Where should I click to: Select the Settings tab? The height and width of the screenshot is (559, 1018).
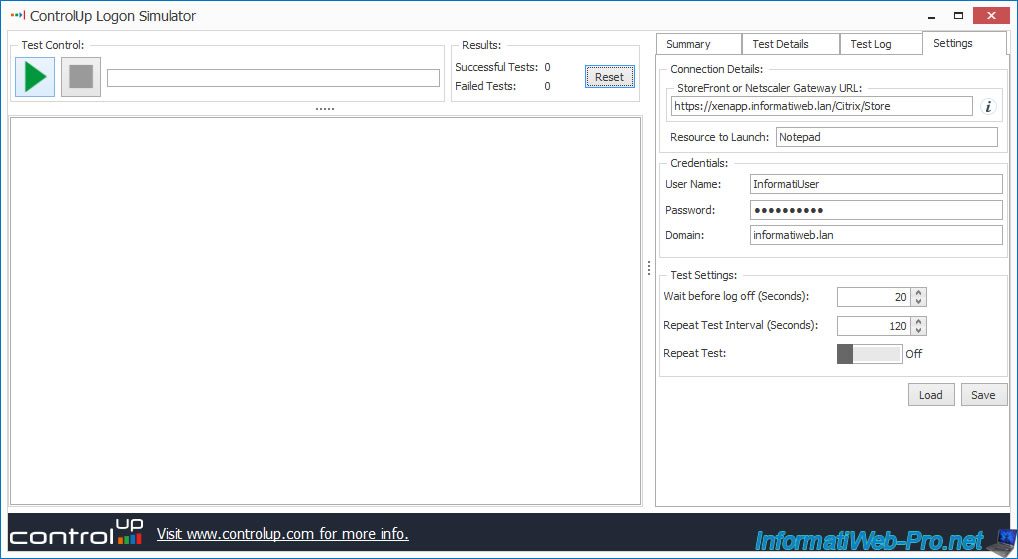point(963,43)
